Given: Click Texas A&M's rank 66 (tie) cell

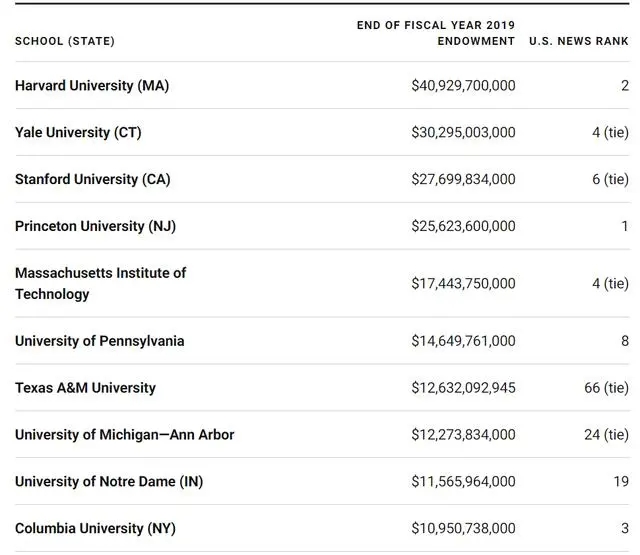Looking at the screenshot, I should pyautogui.click(x=606, y=388).
